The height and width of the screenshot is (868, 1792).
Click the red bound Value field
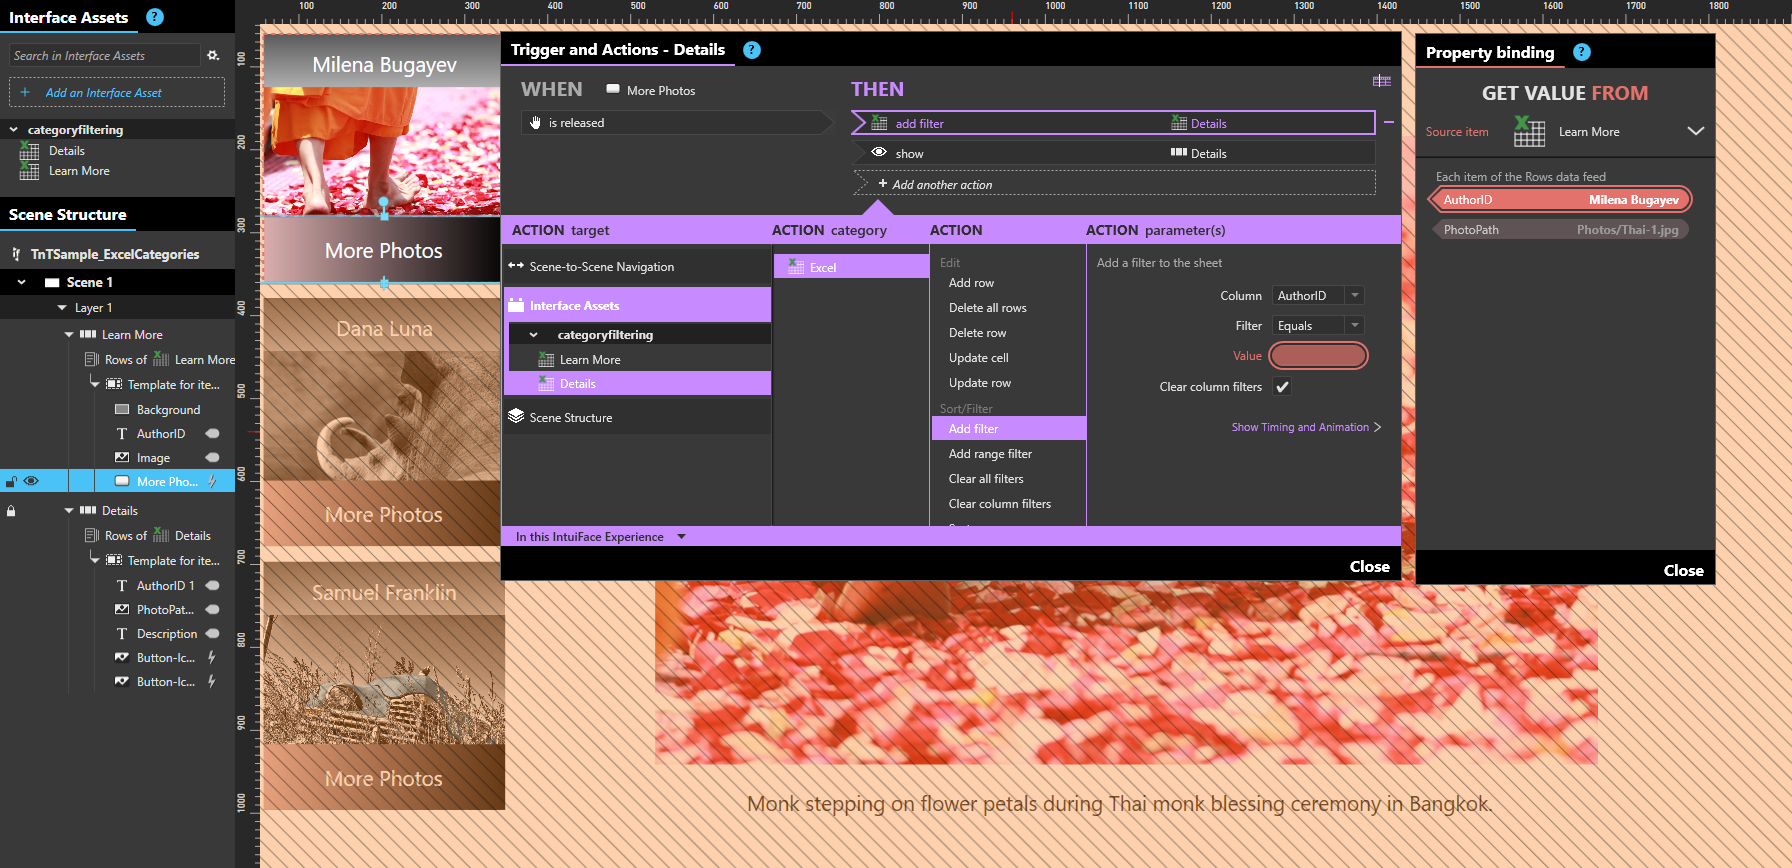pyautogui.click(x=1317, y=356)
